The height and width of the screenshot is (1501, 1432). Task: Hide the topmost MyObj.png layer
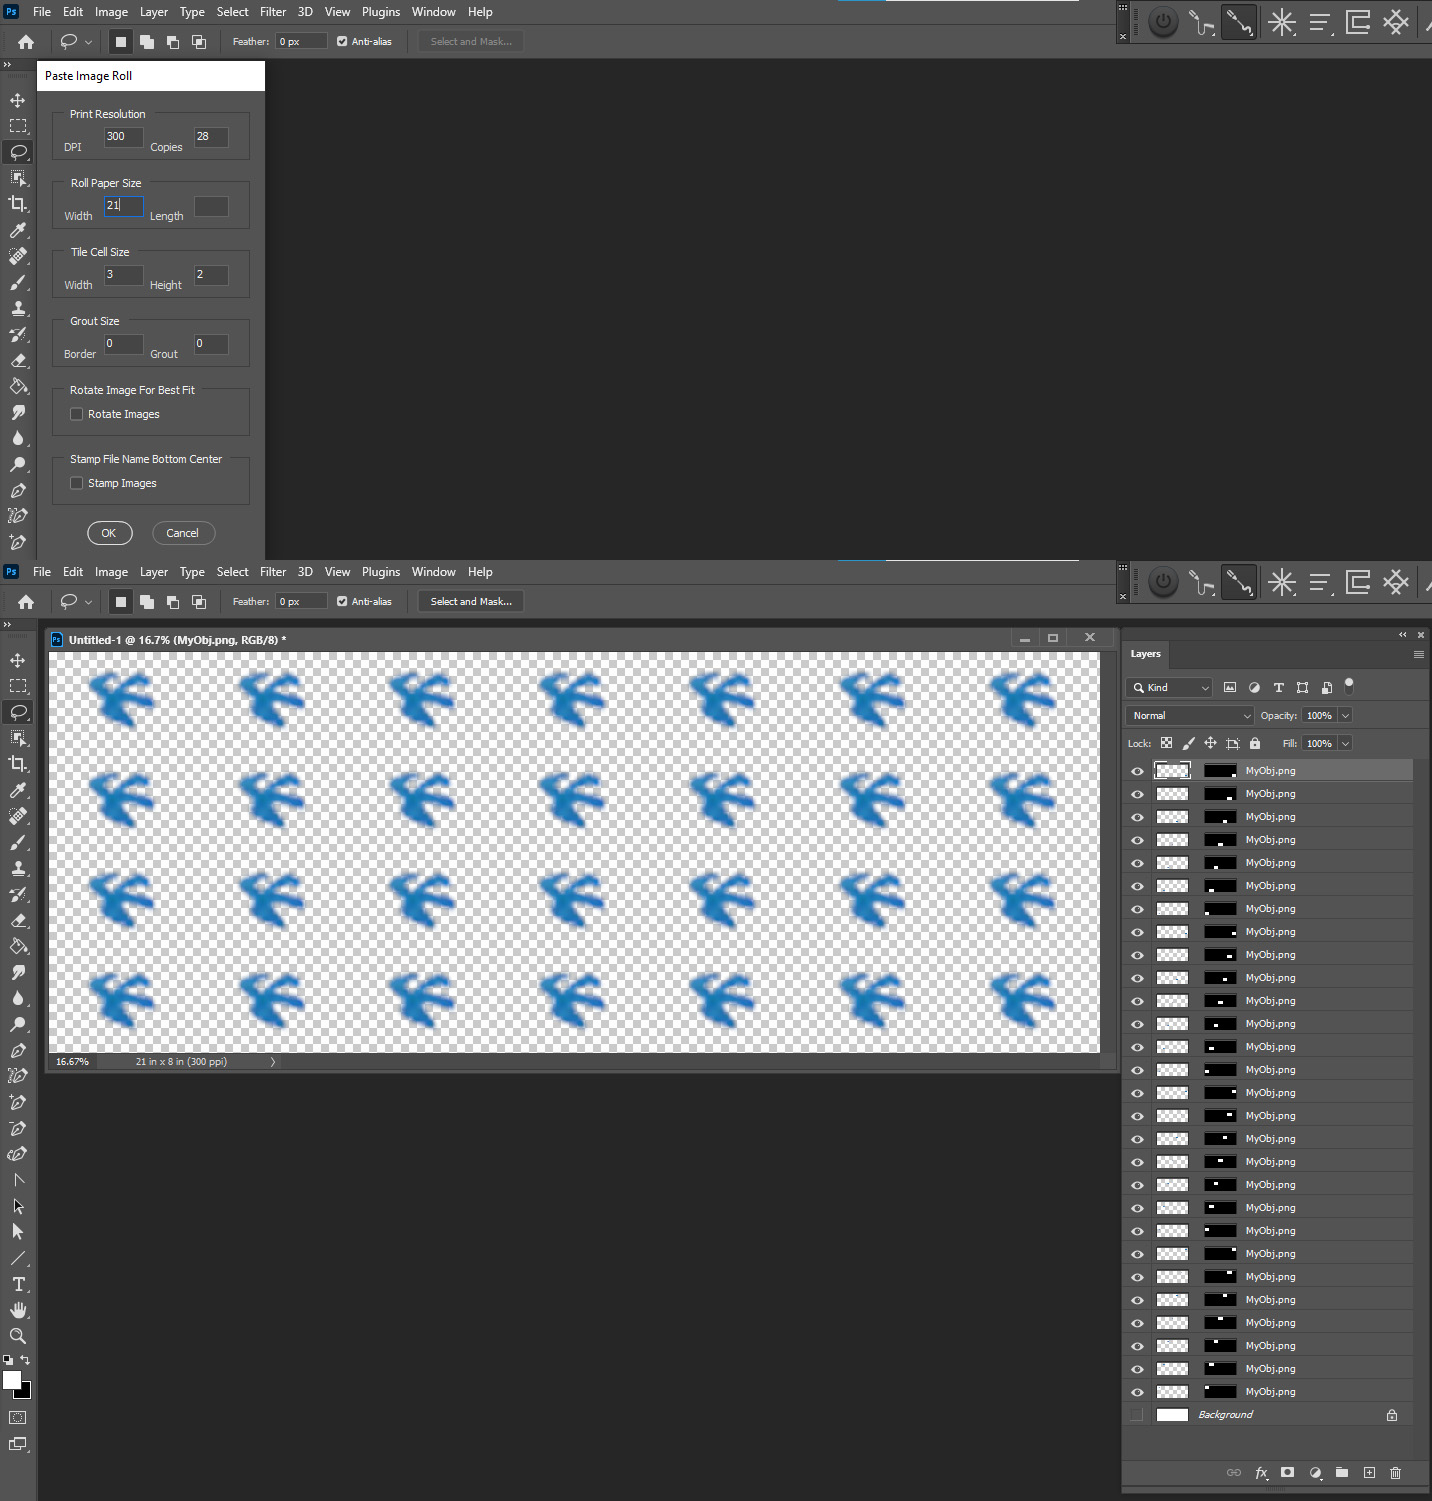pyautogui.click(x=1137, y=770)
